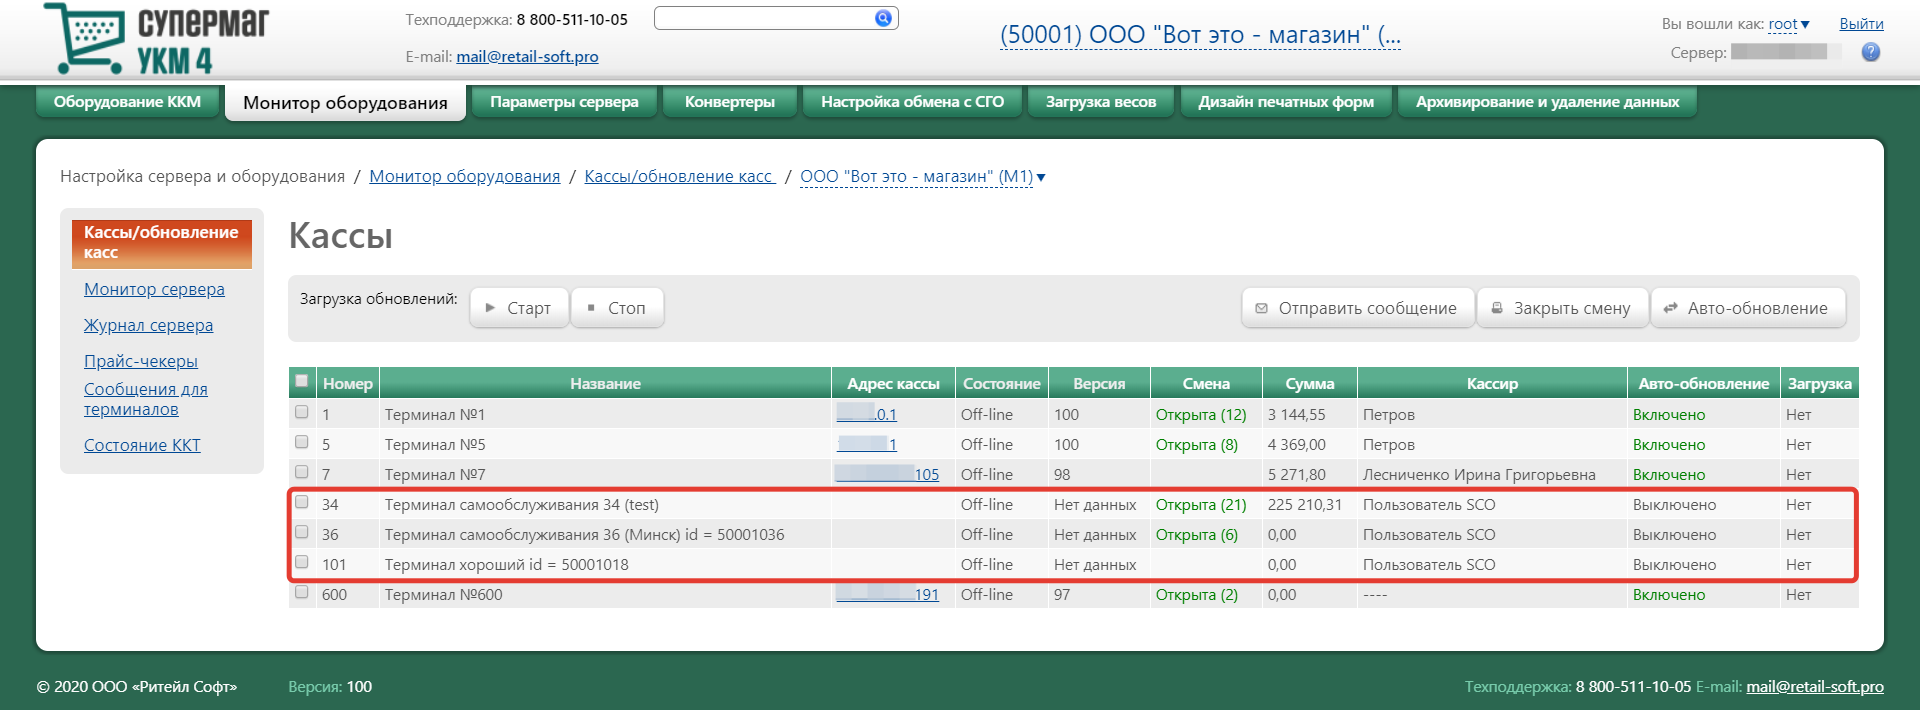Expand breadcrumb store dropdown ООО (М1)
The width and height of the screenshot is (1920, 710).
[x=922, y=177]
